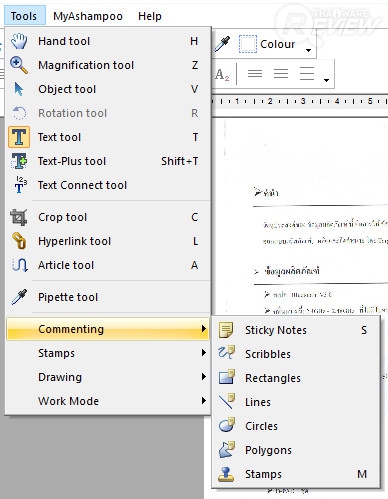Click the Hyperlink tool chain icon

19,241
